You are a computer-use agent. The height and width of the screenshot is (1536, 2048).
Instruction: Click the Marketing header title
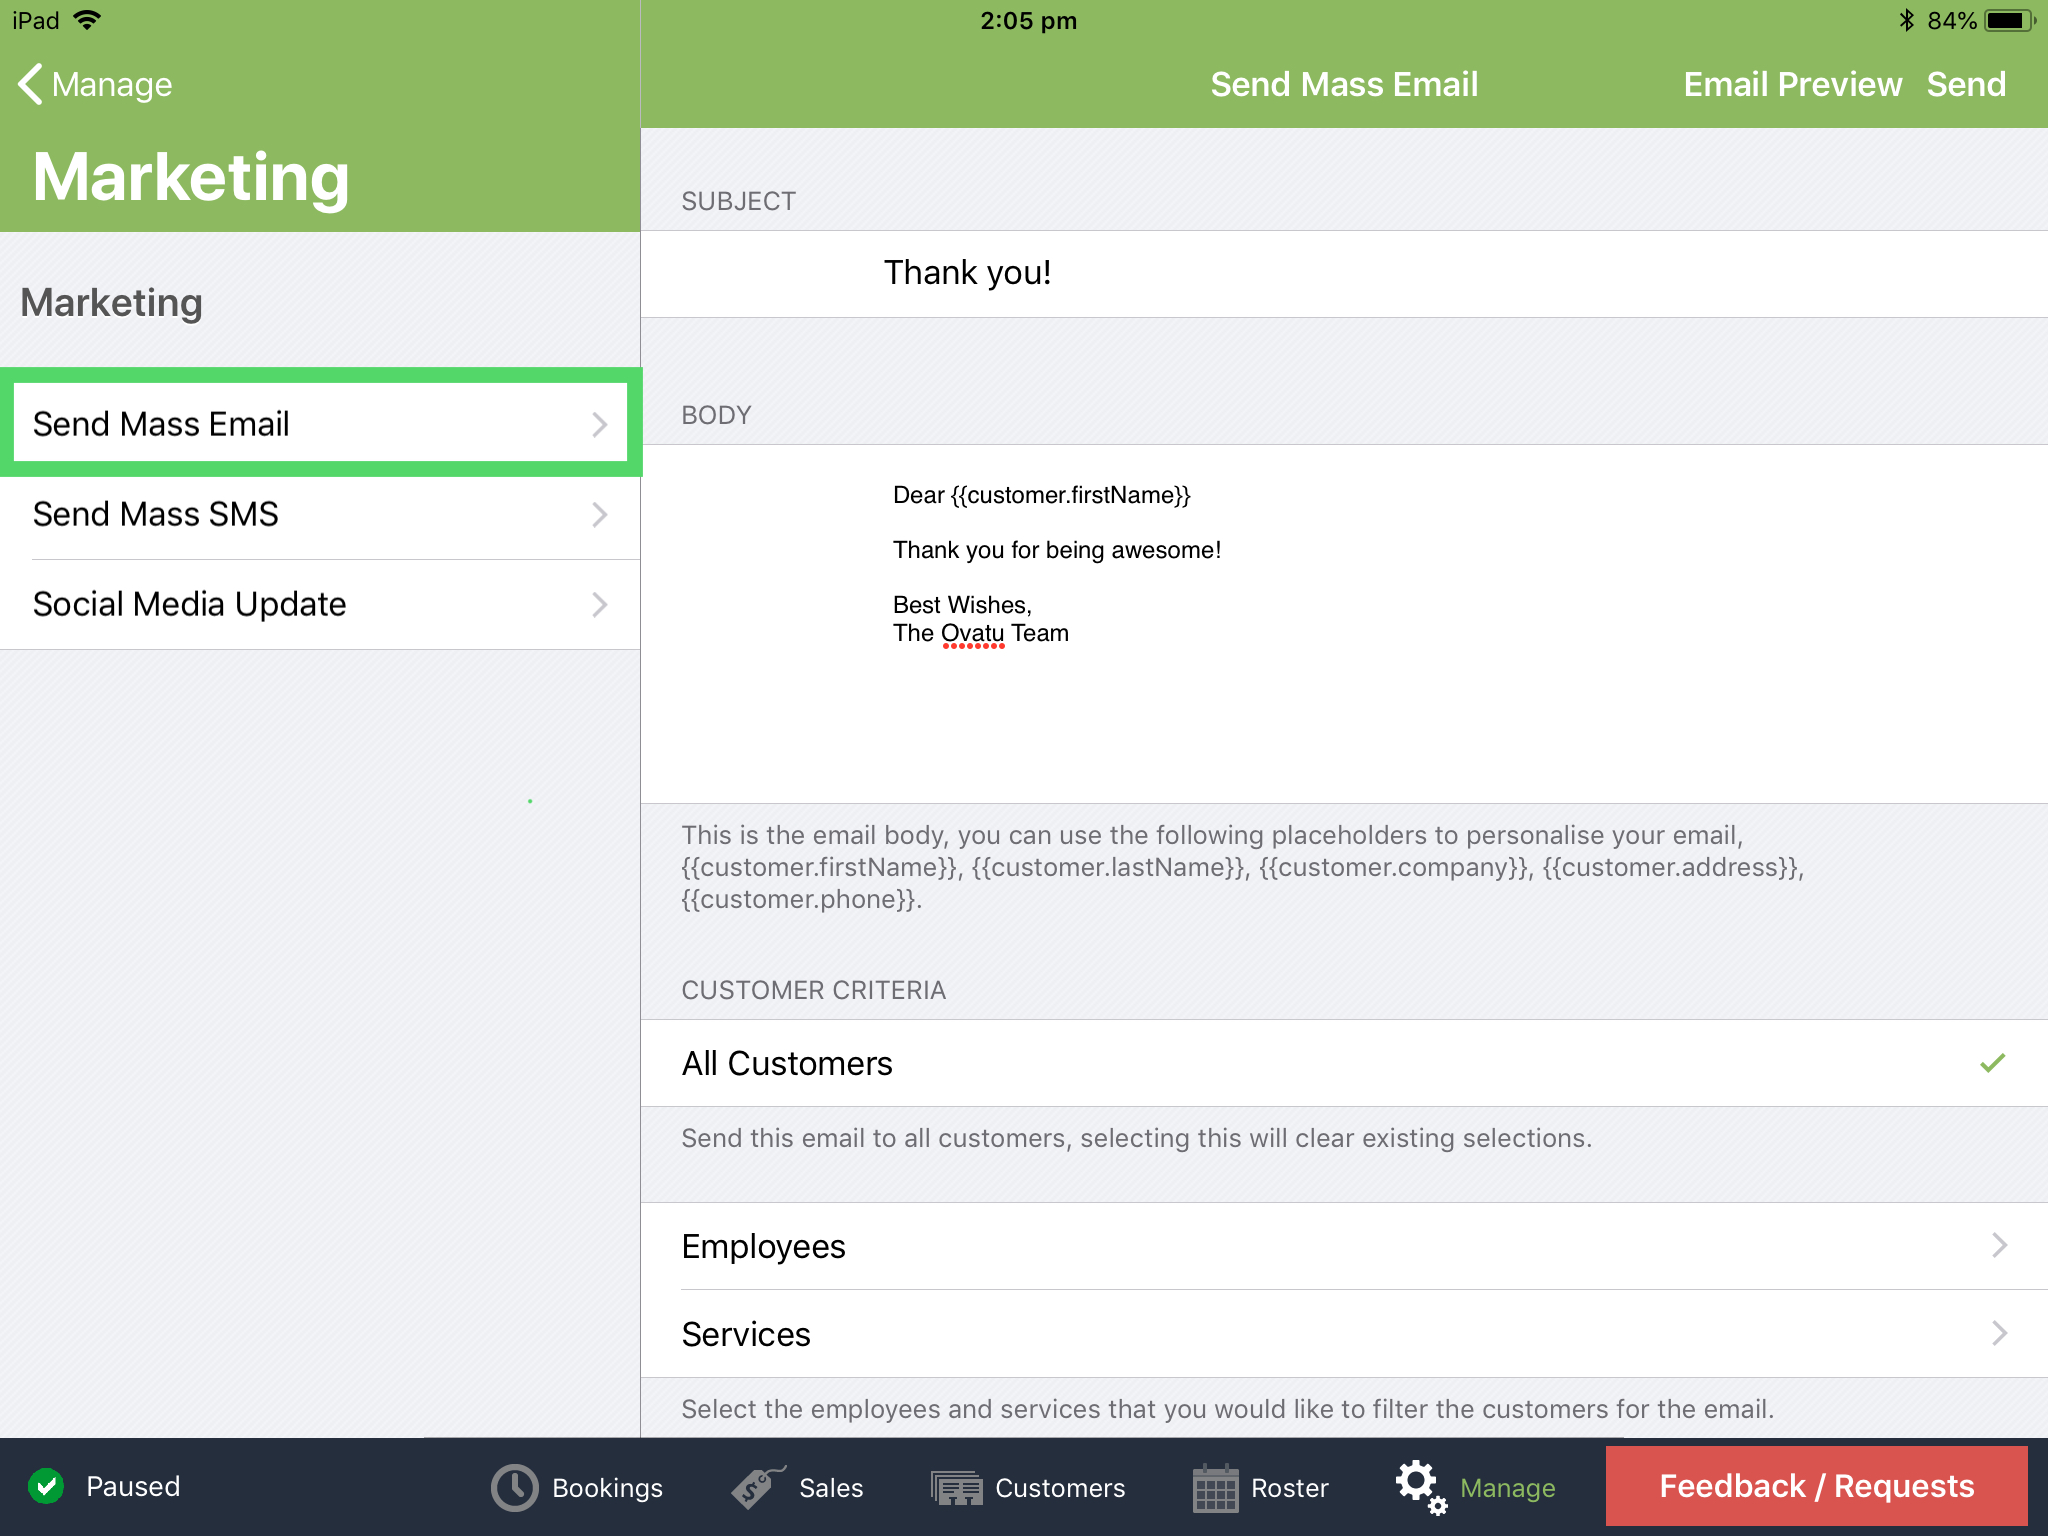tap(191, 177)
